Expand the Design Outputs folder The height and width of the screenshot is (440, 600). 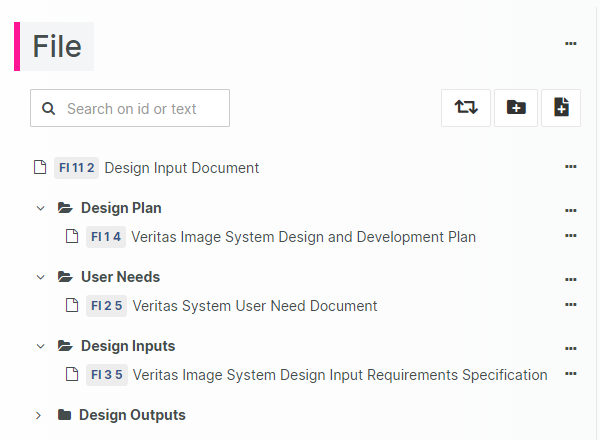pyautogui.click(x=39, y=415)
